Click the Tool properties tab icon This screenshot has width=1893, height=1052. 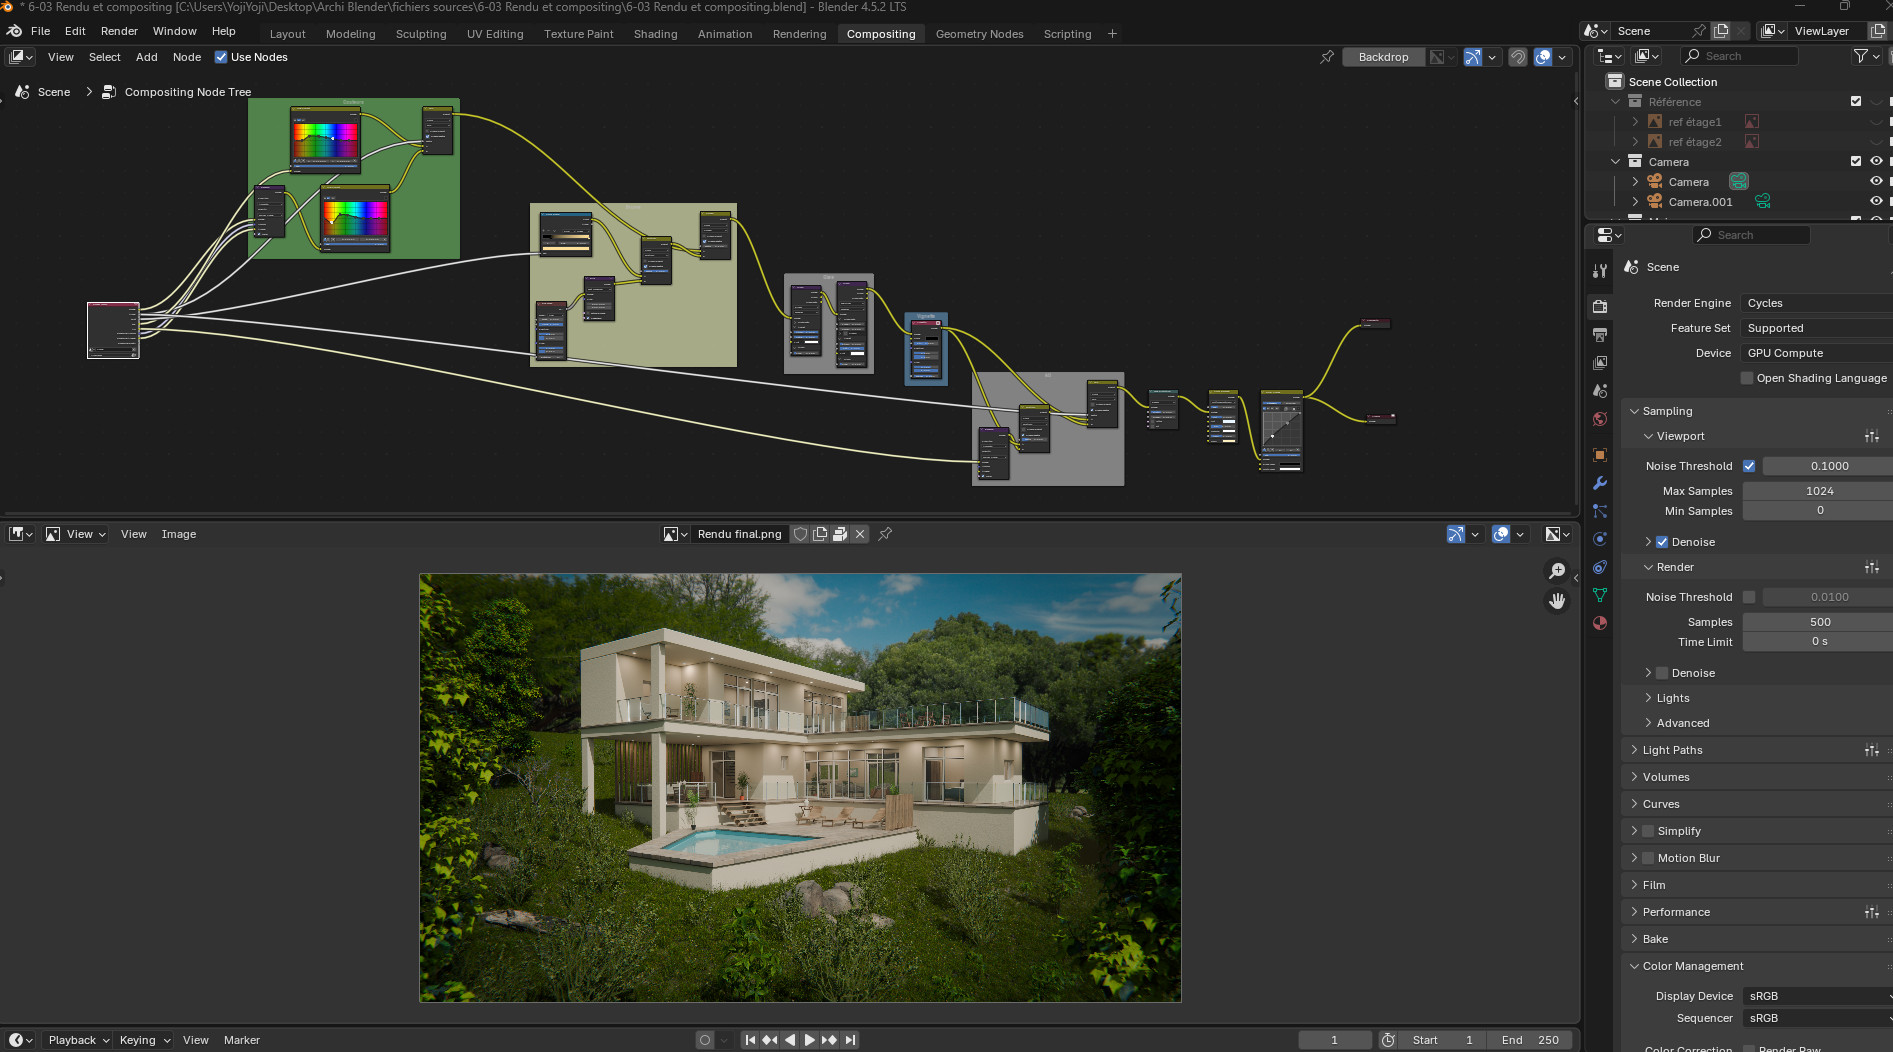(1600, 271)
